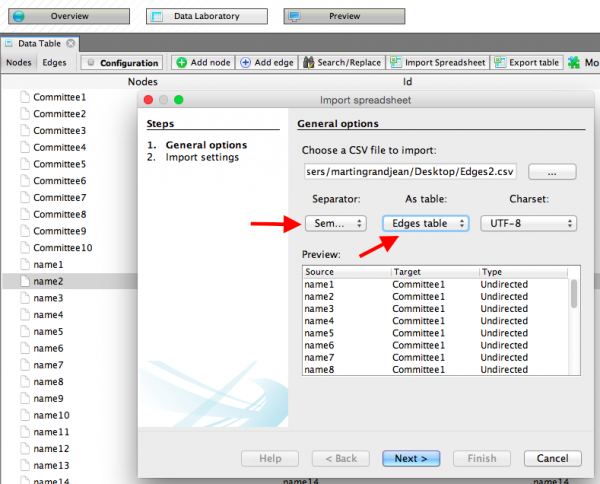The image size is (600, 484).
Task: Switch to the Nodes table view
Action: pos(19,62)
